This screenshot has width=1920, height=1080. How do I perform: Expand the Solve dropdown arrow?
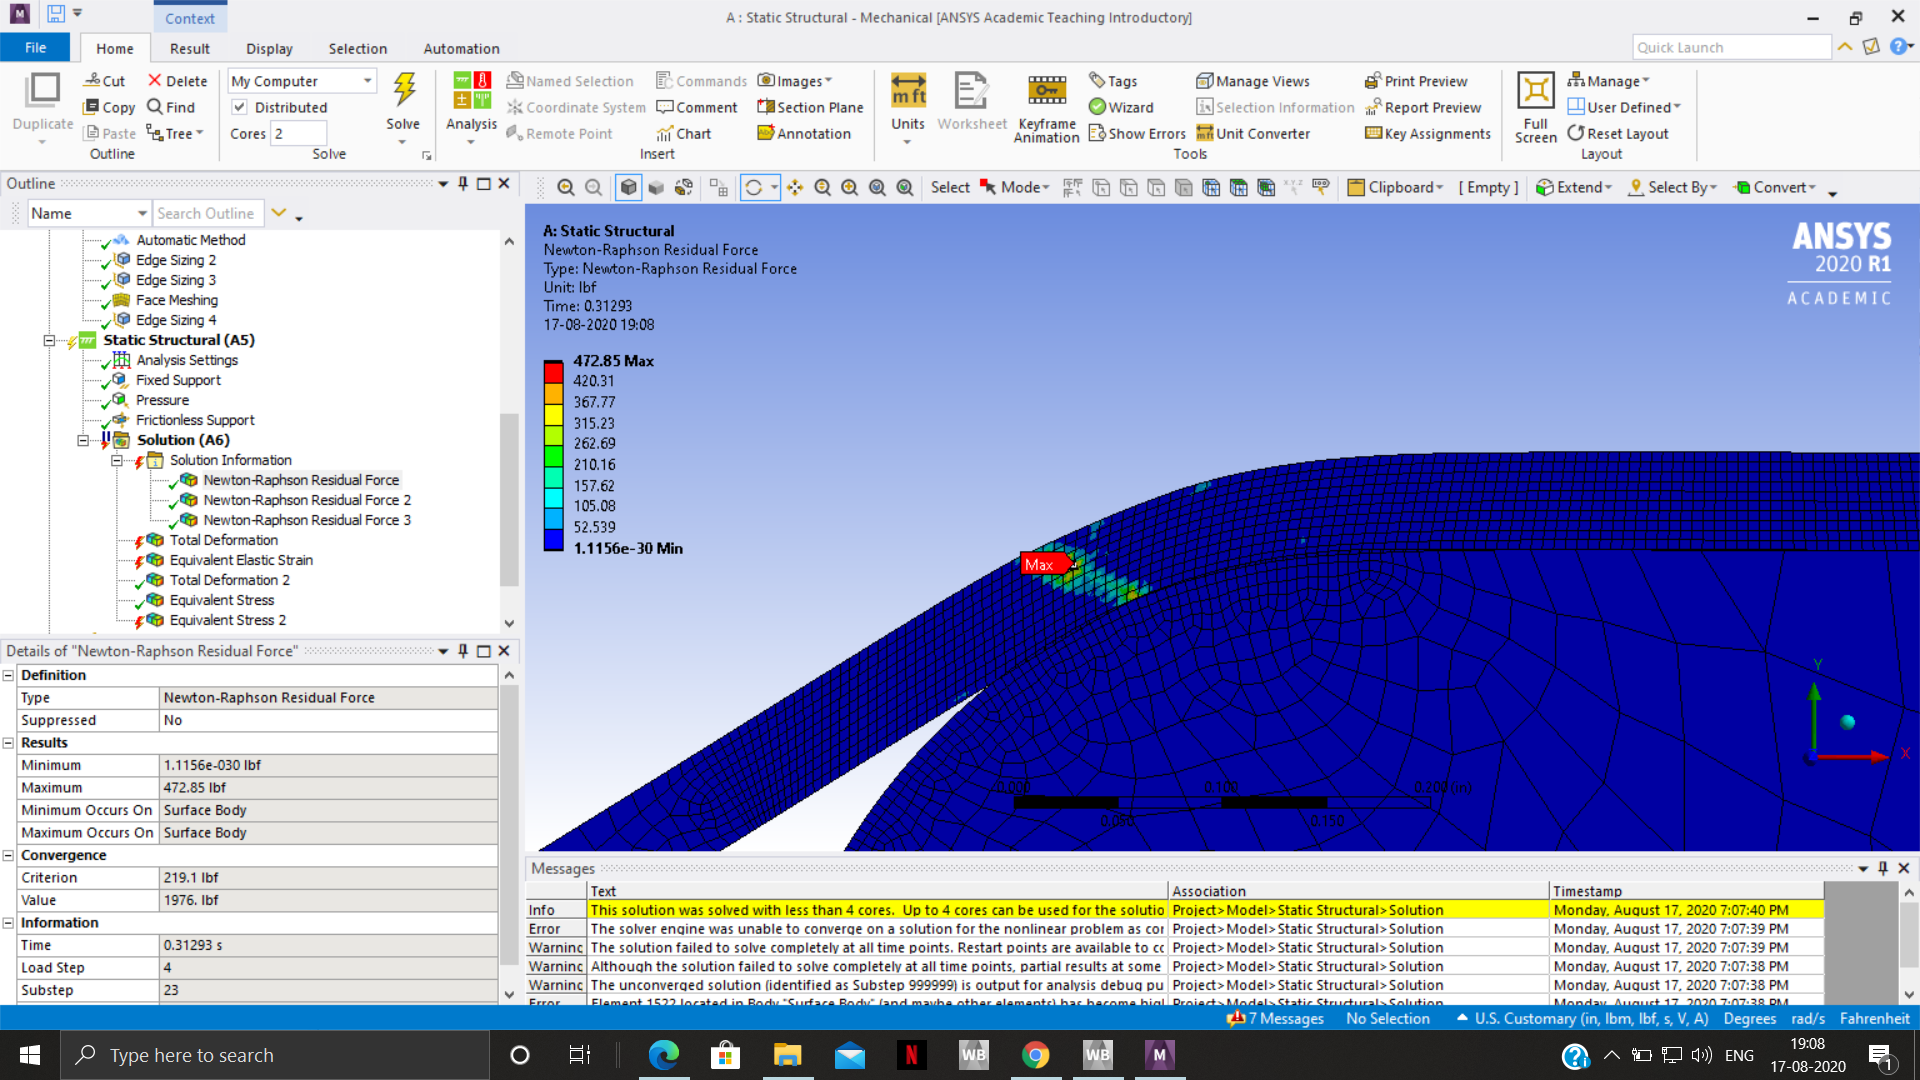(403, 140)
